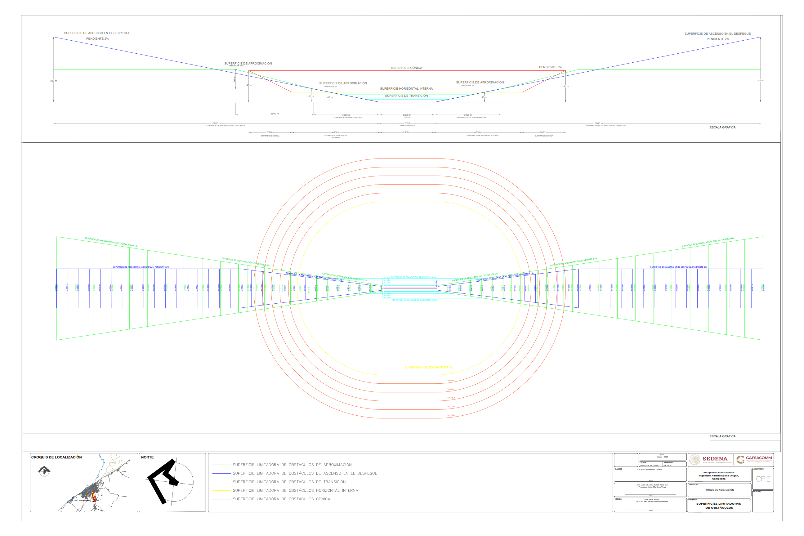Screen dimensions: 804x536
Task: Select the CROQUIS DE LOCALIZACIÓN heading
Action: pyautogui.click(x=59, y=457)
